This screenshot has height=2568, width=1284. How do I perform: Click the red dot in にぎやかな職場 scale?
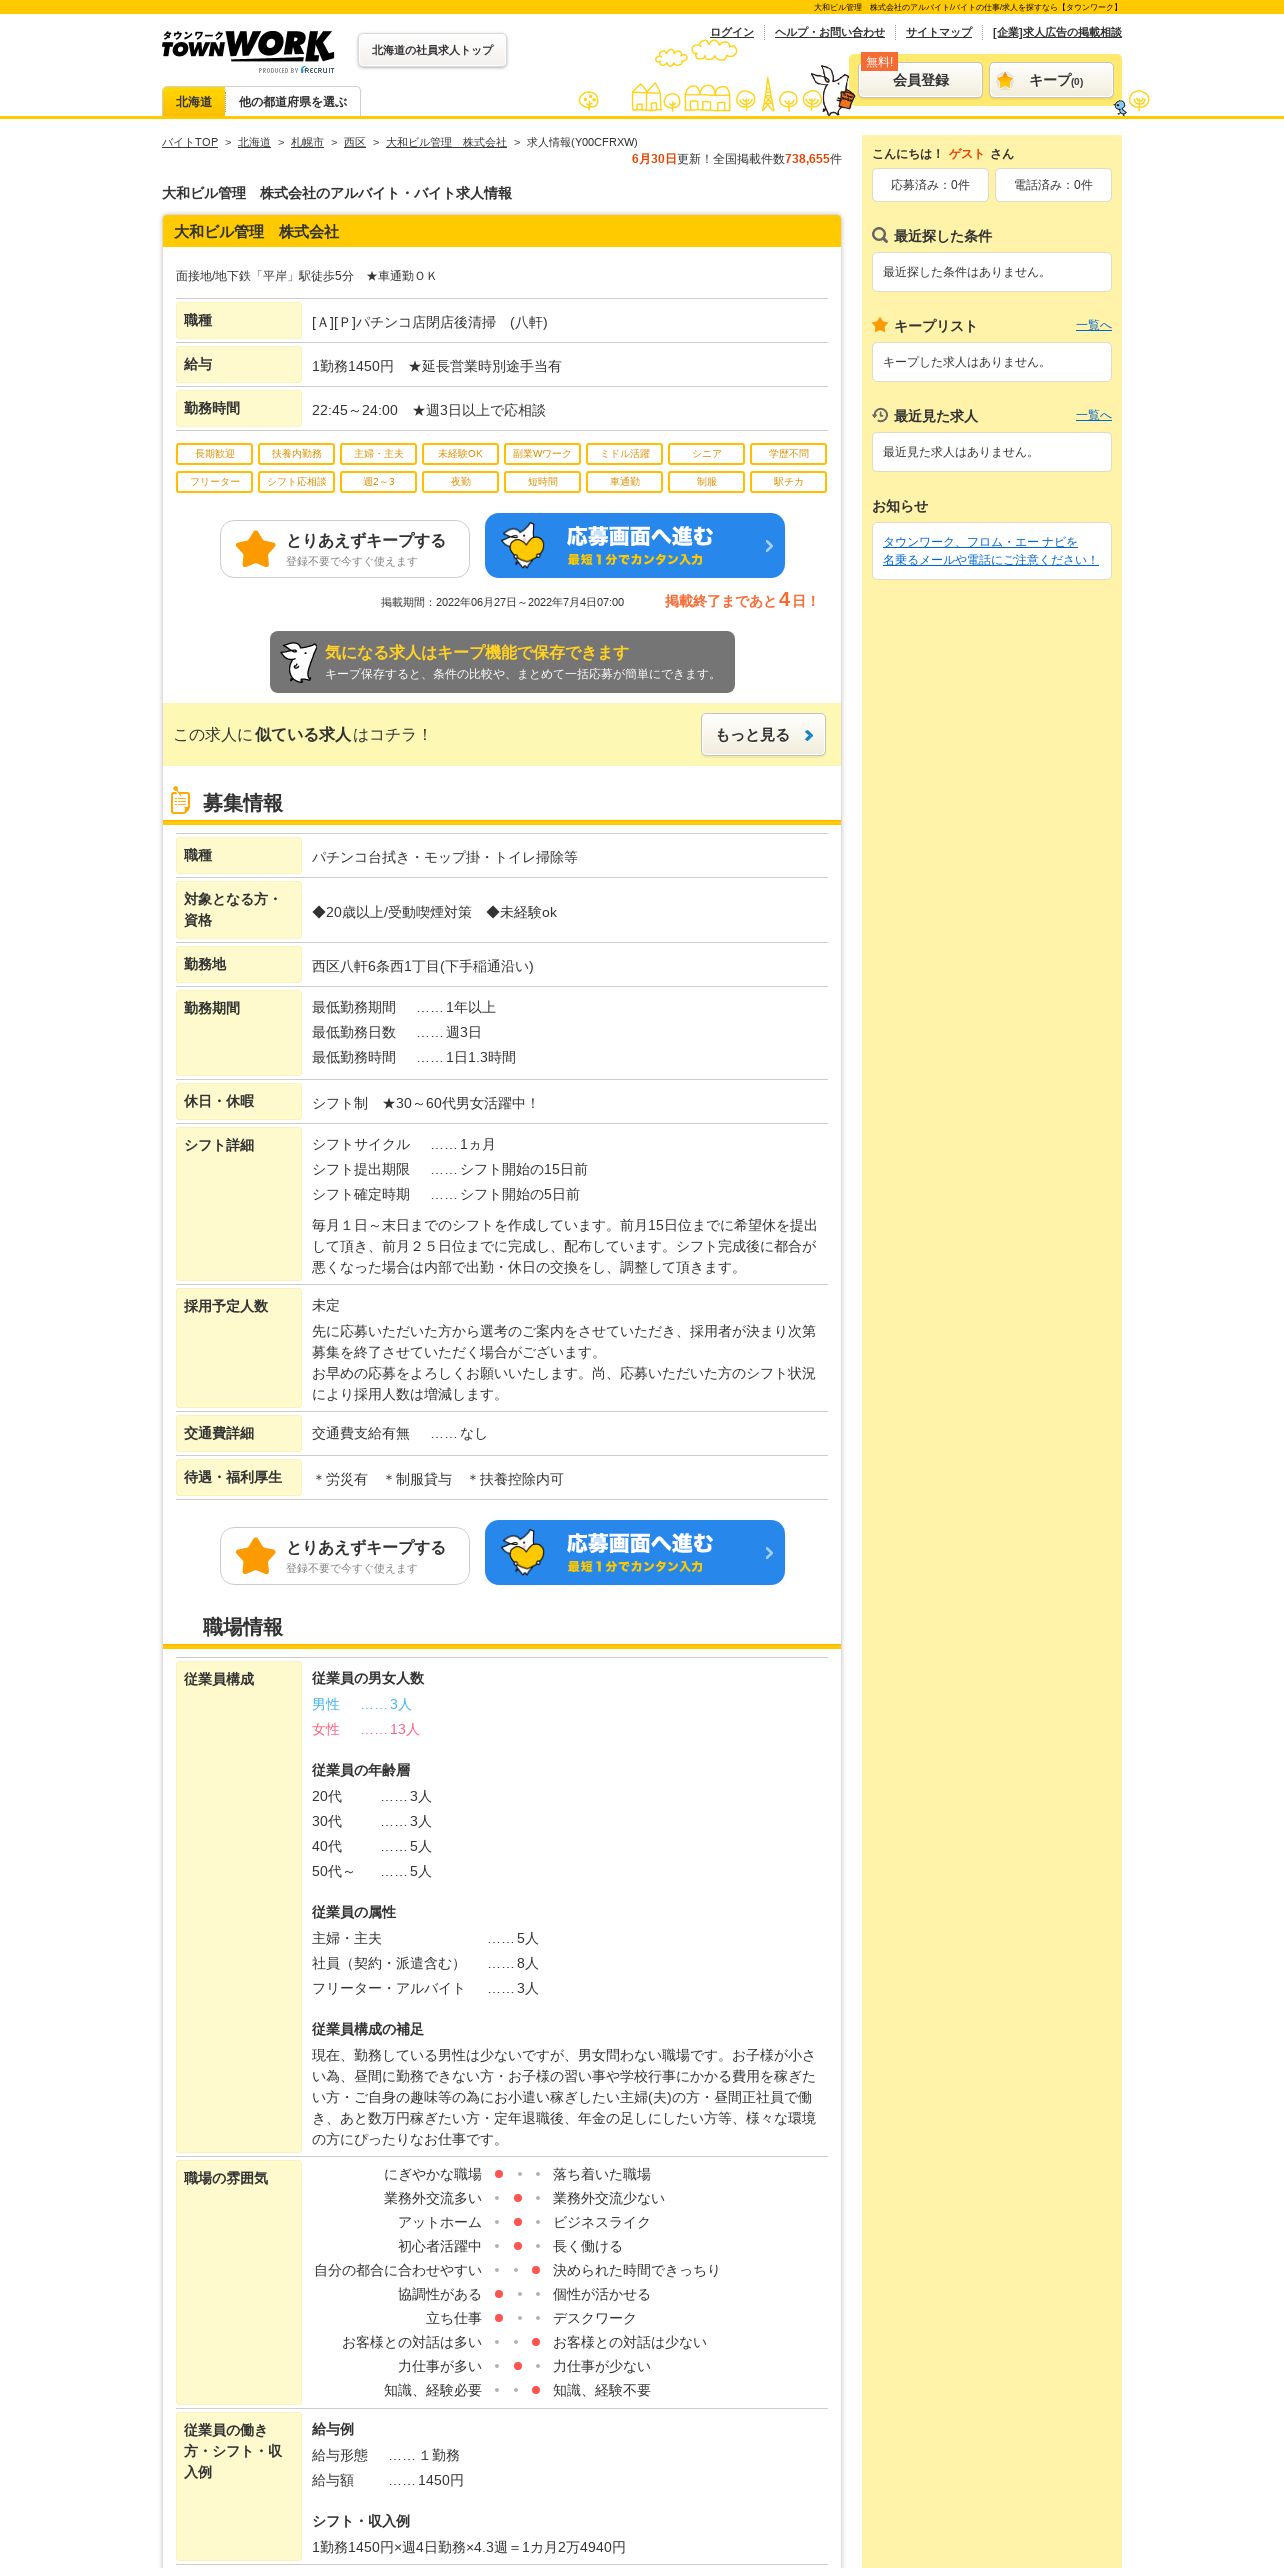[499, 2174]
